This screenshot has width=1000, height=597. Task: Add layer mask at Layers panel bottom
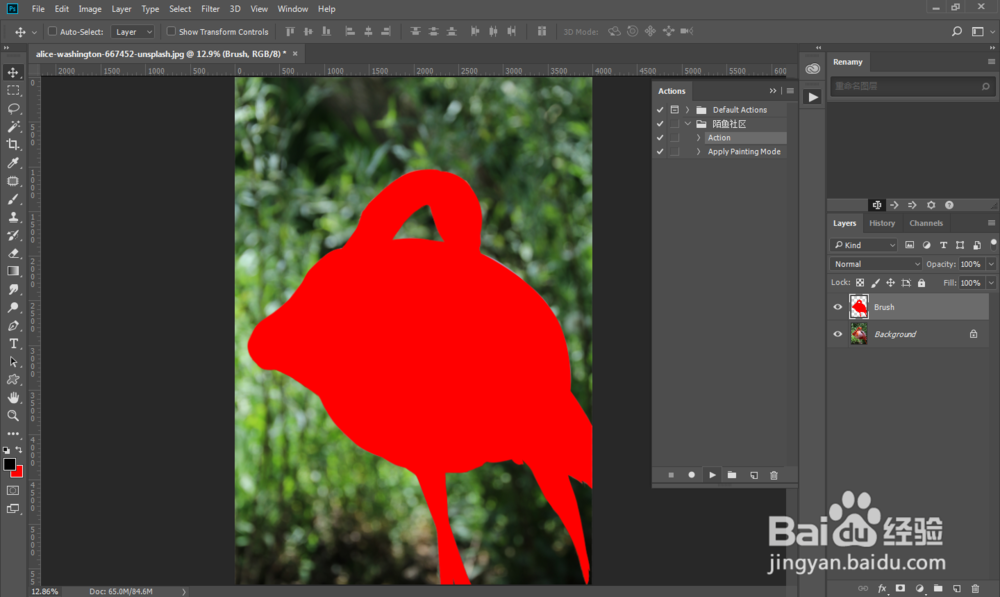coord(900,588)
